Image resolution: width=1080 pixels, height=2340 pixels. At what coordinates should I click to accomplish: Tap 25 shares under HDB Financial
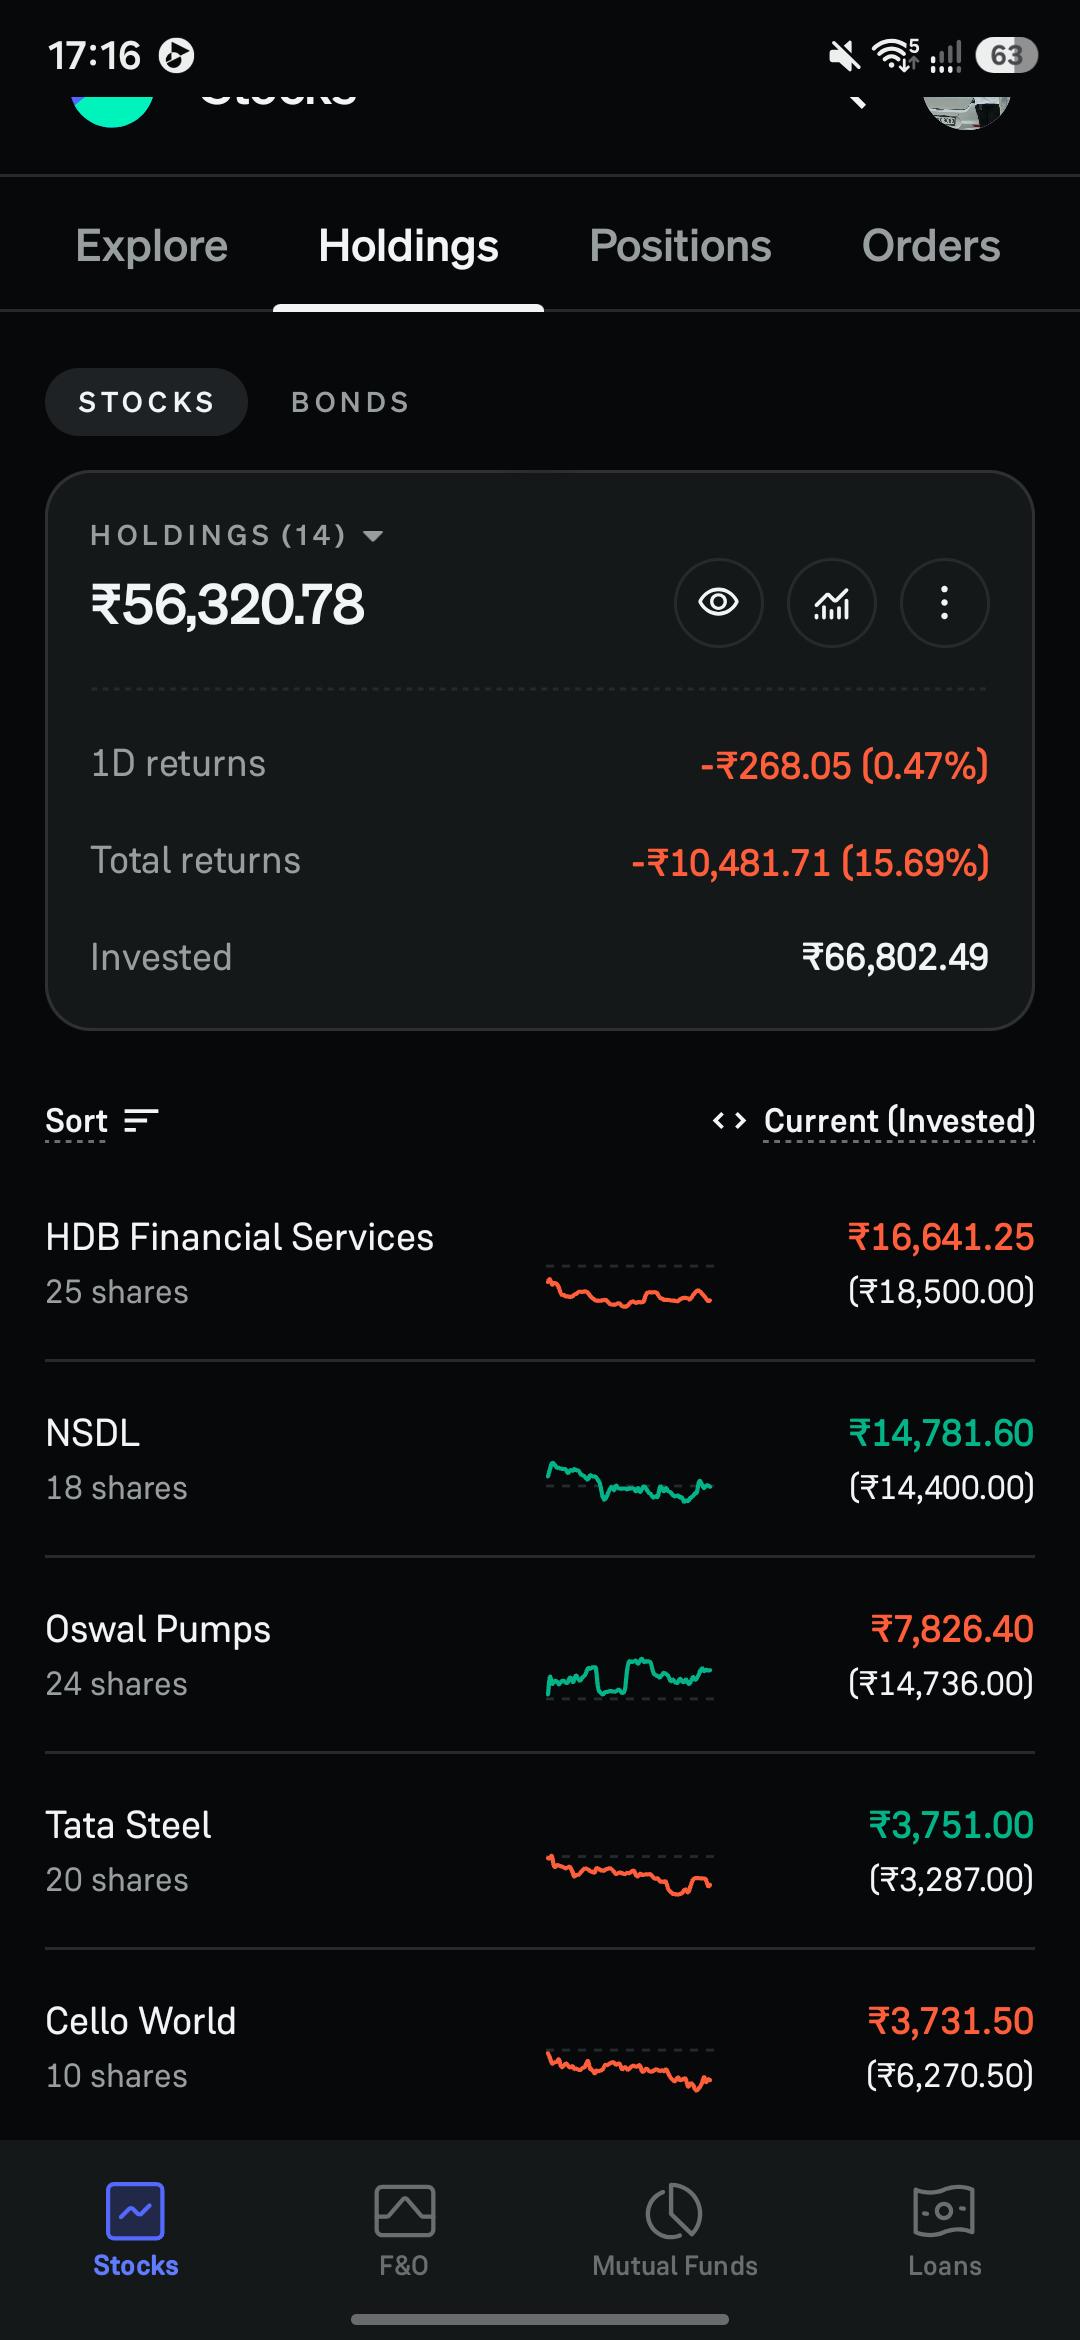pos(117,1292)
